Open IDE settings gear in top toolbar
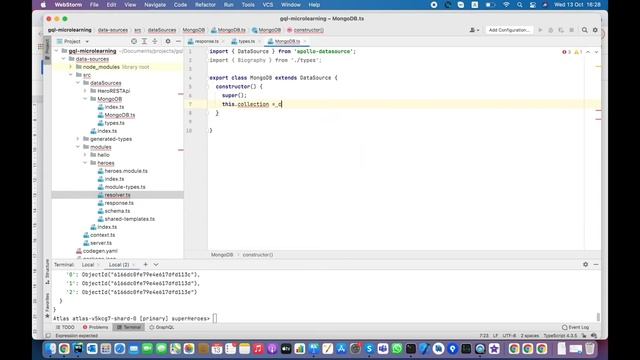The width and height of the screenshot is (640, 360). tap(595, 30)
